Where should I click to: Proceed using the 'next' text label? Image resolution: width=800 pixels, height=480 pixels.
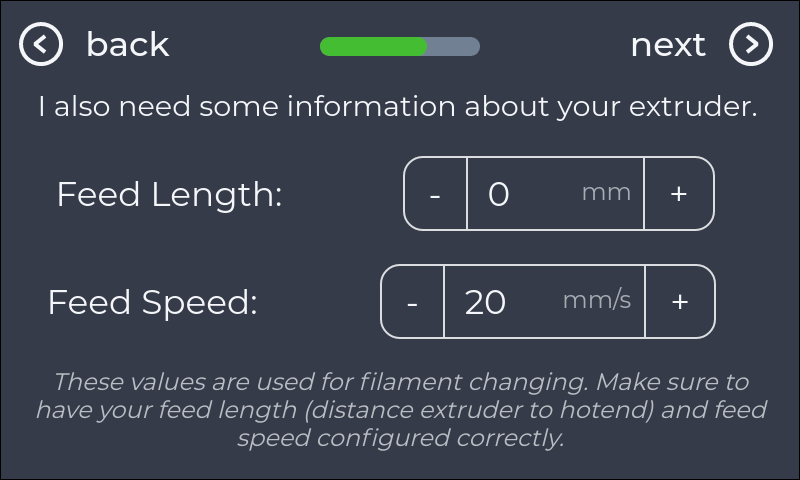point(668,45)
